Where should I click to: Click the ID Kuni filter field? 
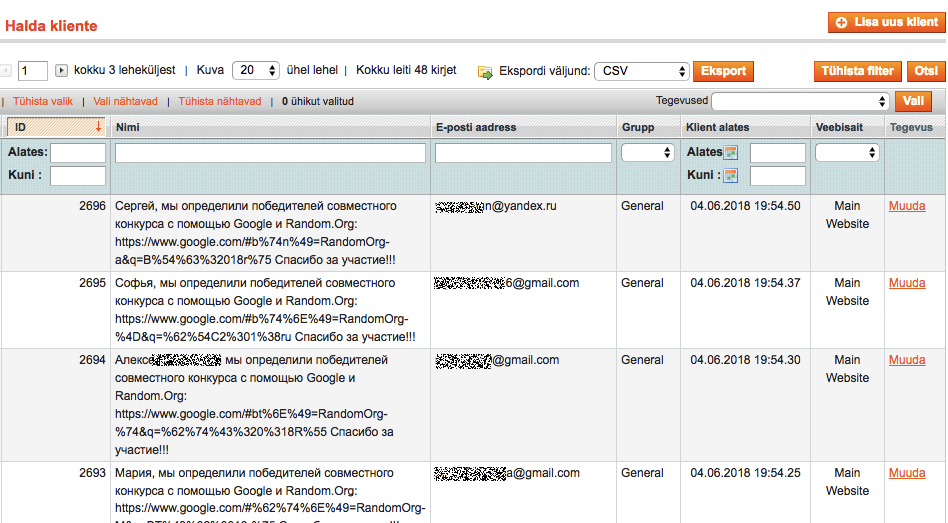click(x=78, y=176)
